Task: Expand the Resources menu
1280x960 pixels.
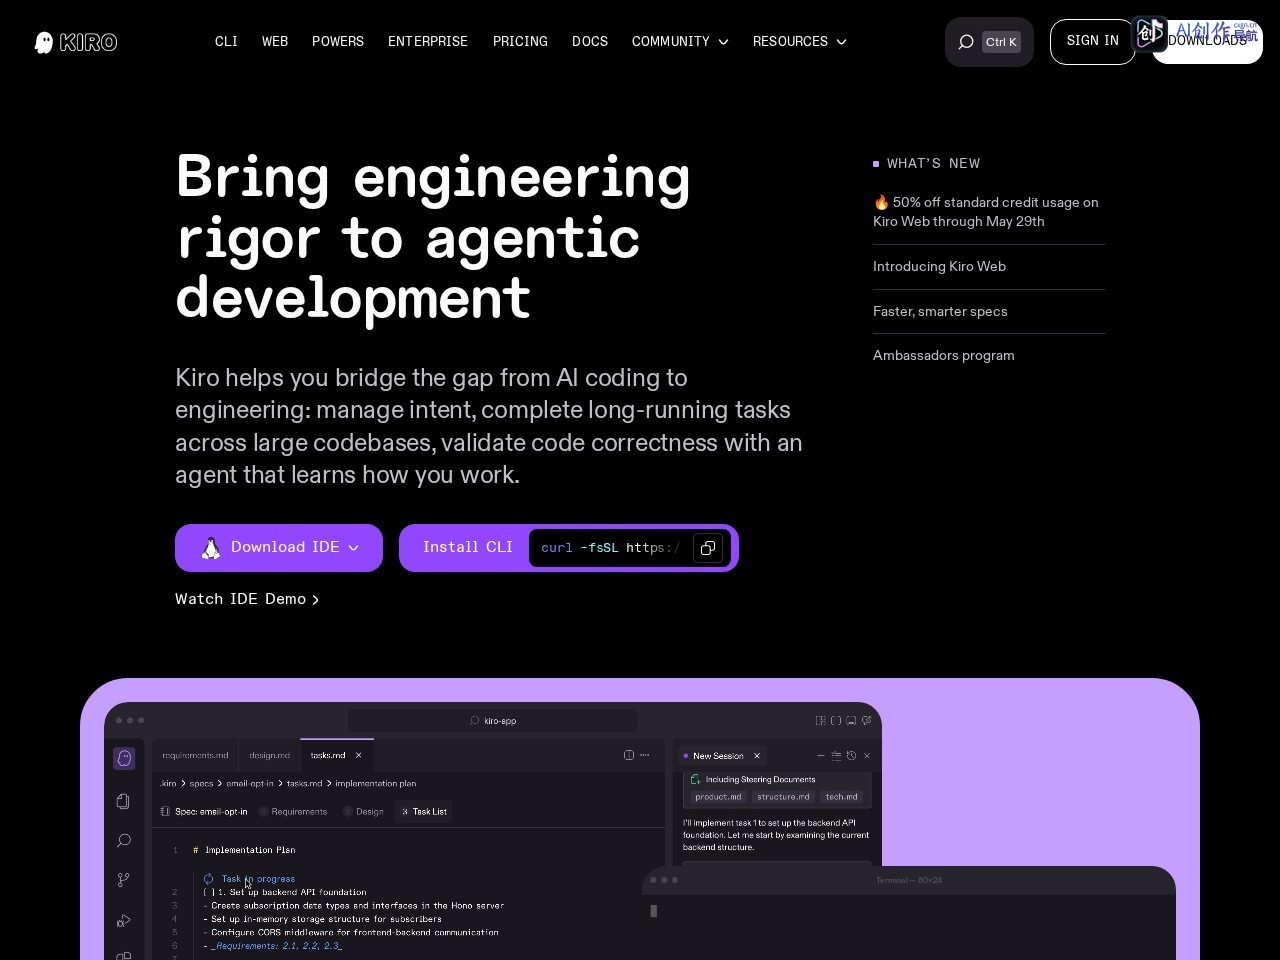Action: point(800,42)
